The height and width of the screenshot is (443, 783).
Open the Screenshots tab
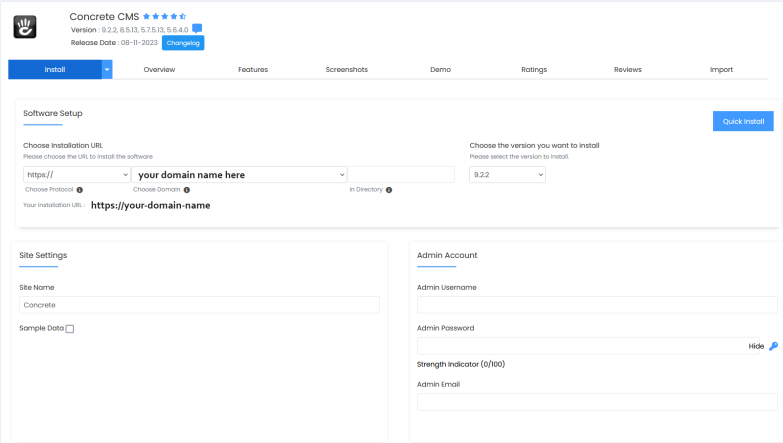coord(346,70)
